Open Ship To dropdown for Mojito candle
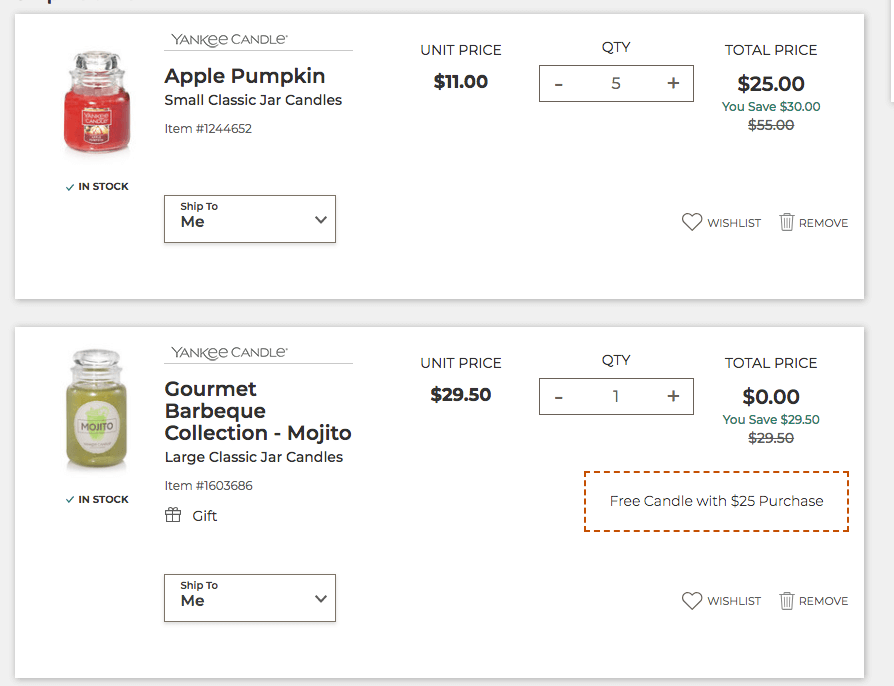Screen dimensions: 894x686 250,598
